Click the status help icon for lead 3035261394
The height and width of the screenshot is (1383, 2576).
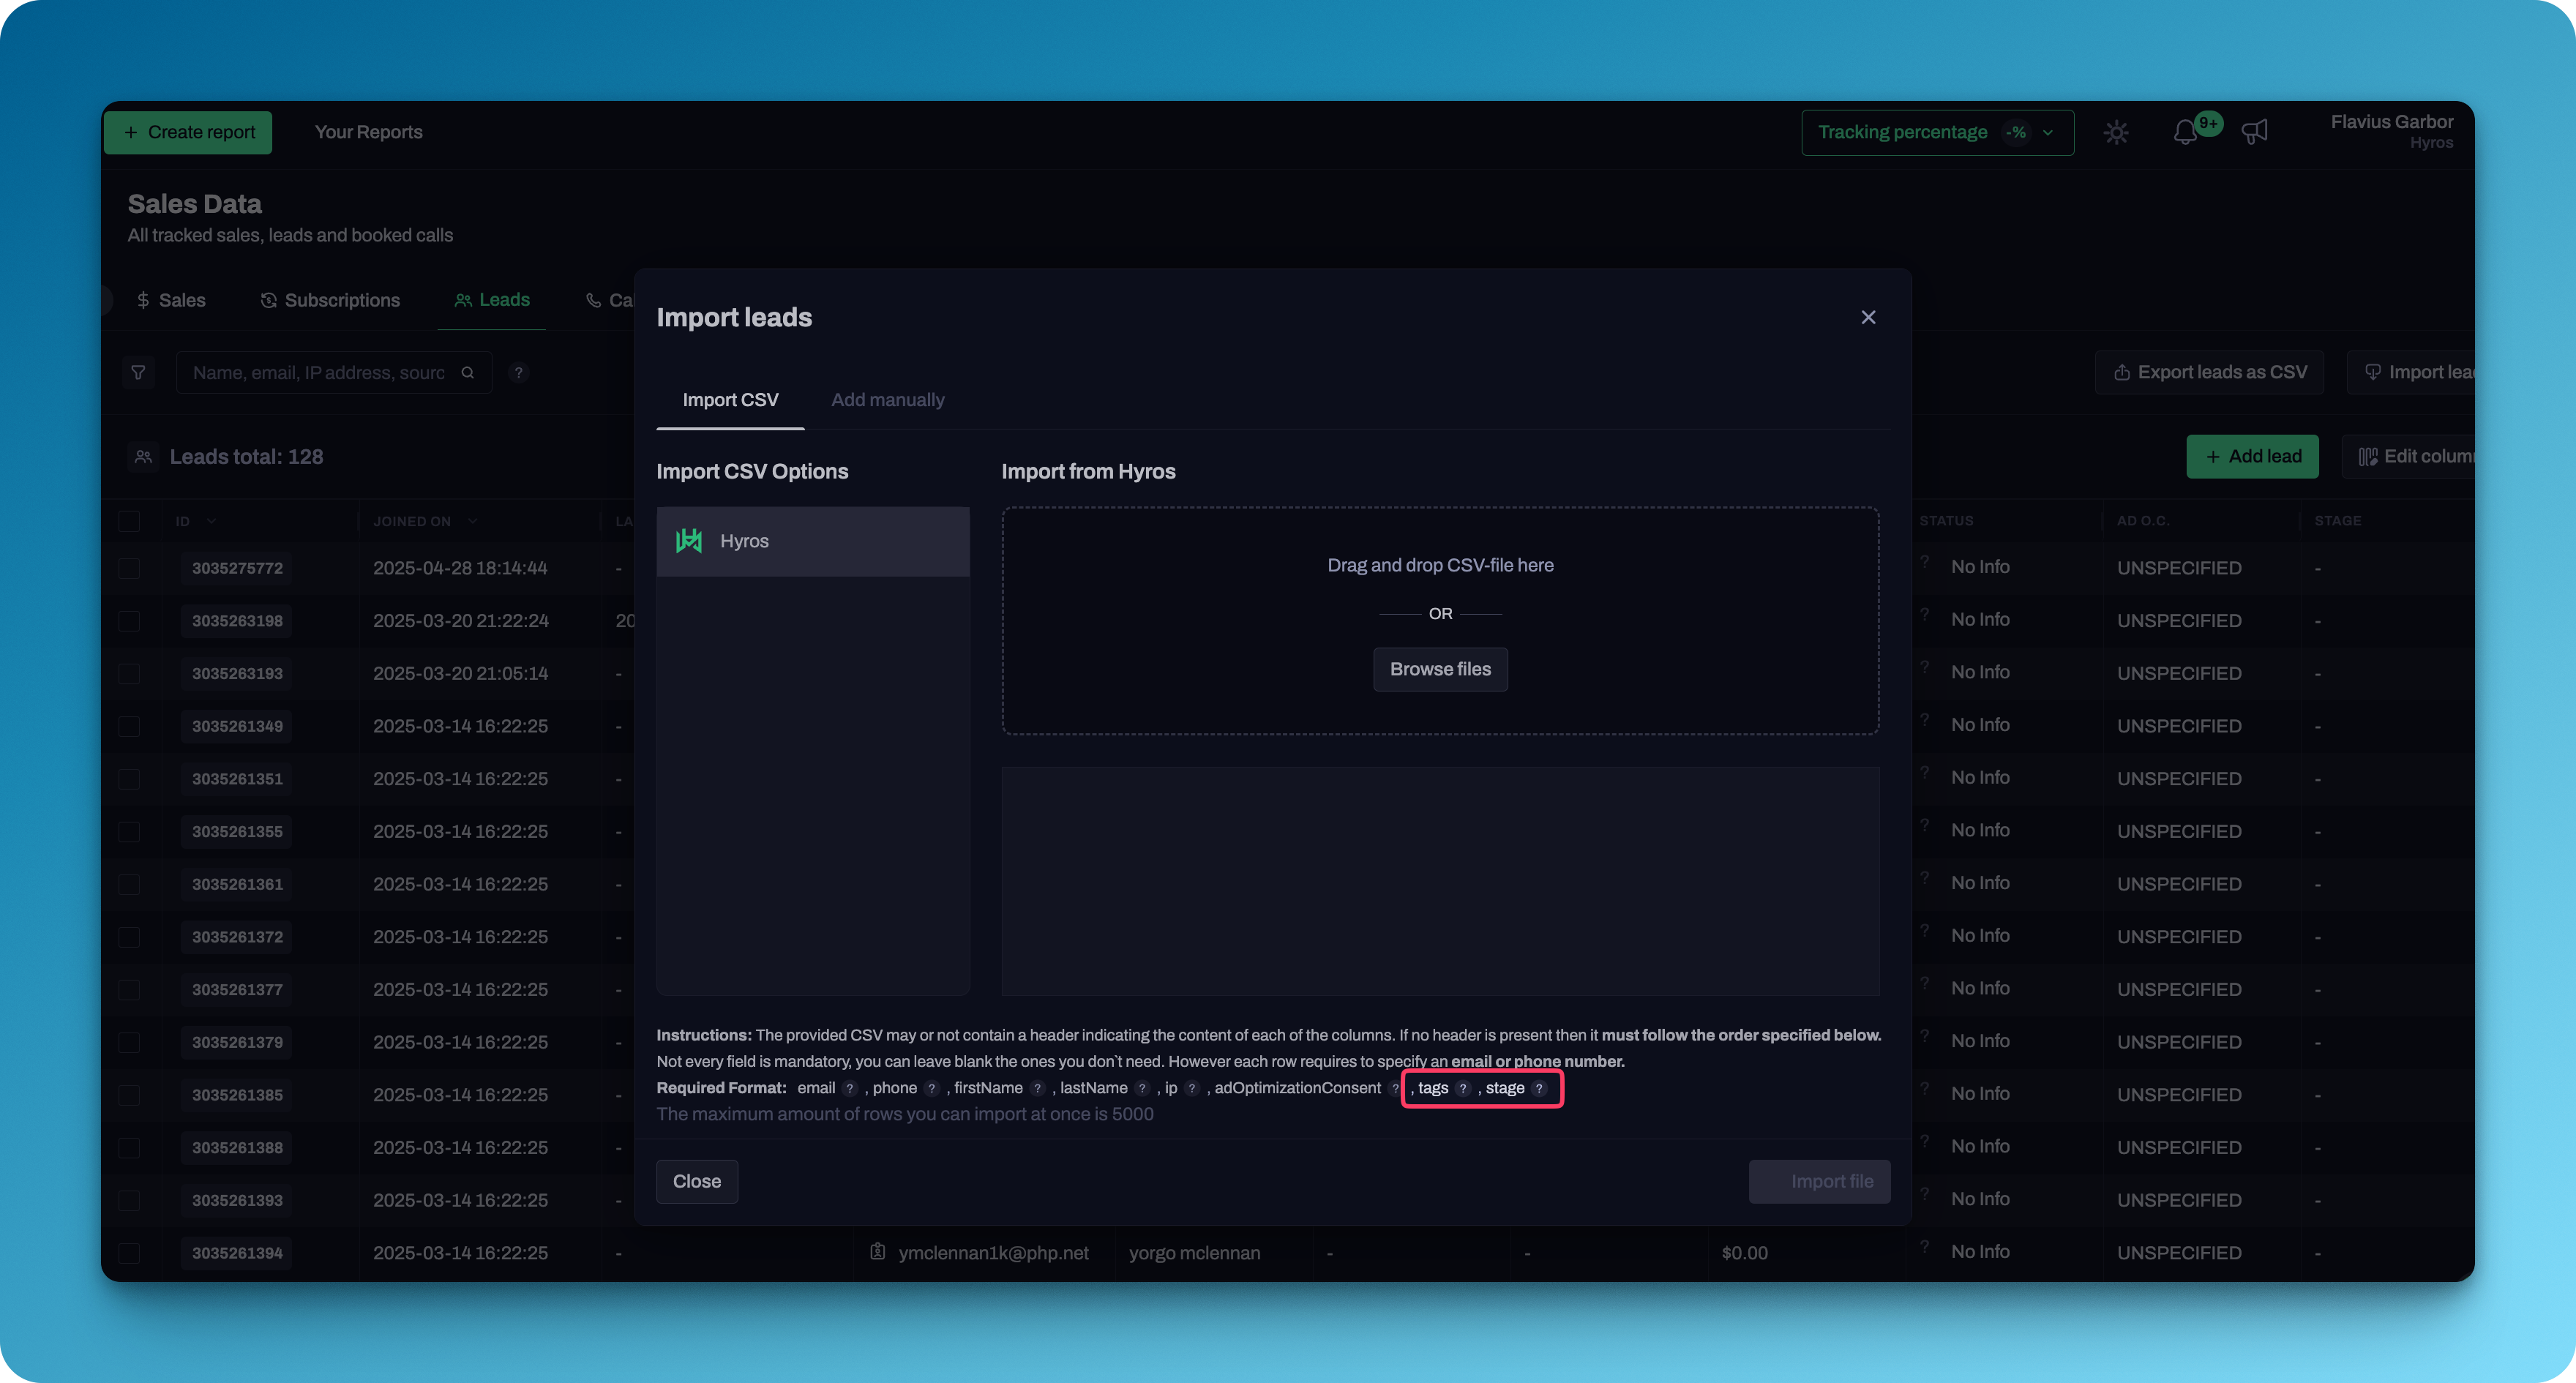[1925, 1247]
